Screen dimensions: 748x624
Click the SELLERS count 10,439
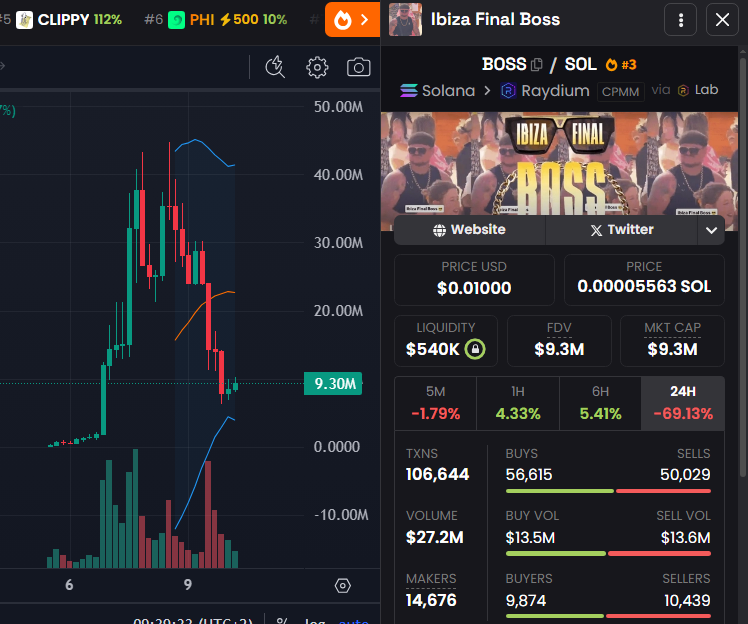tap(687, 601)
